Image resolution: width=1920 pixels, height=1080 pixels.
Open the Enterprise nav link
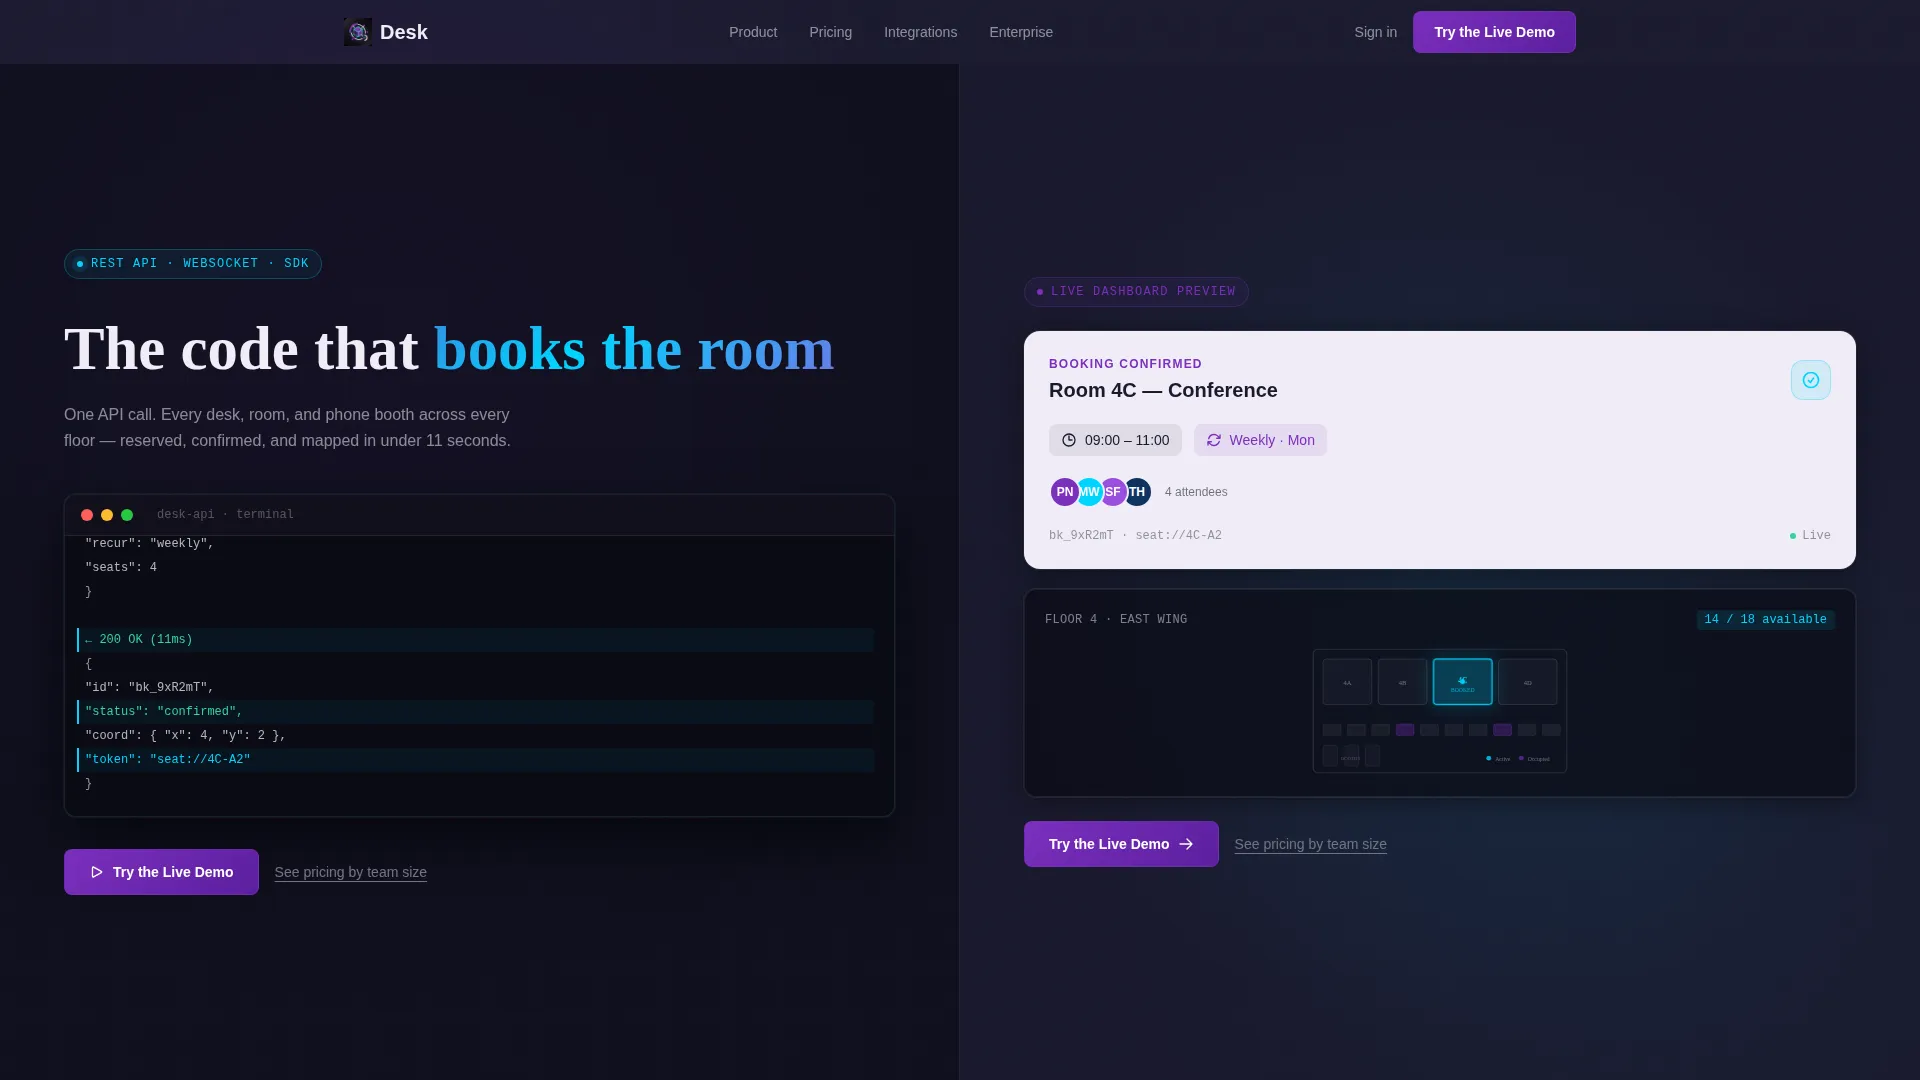point(1021,32)
